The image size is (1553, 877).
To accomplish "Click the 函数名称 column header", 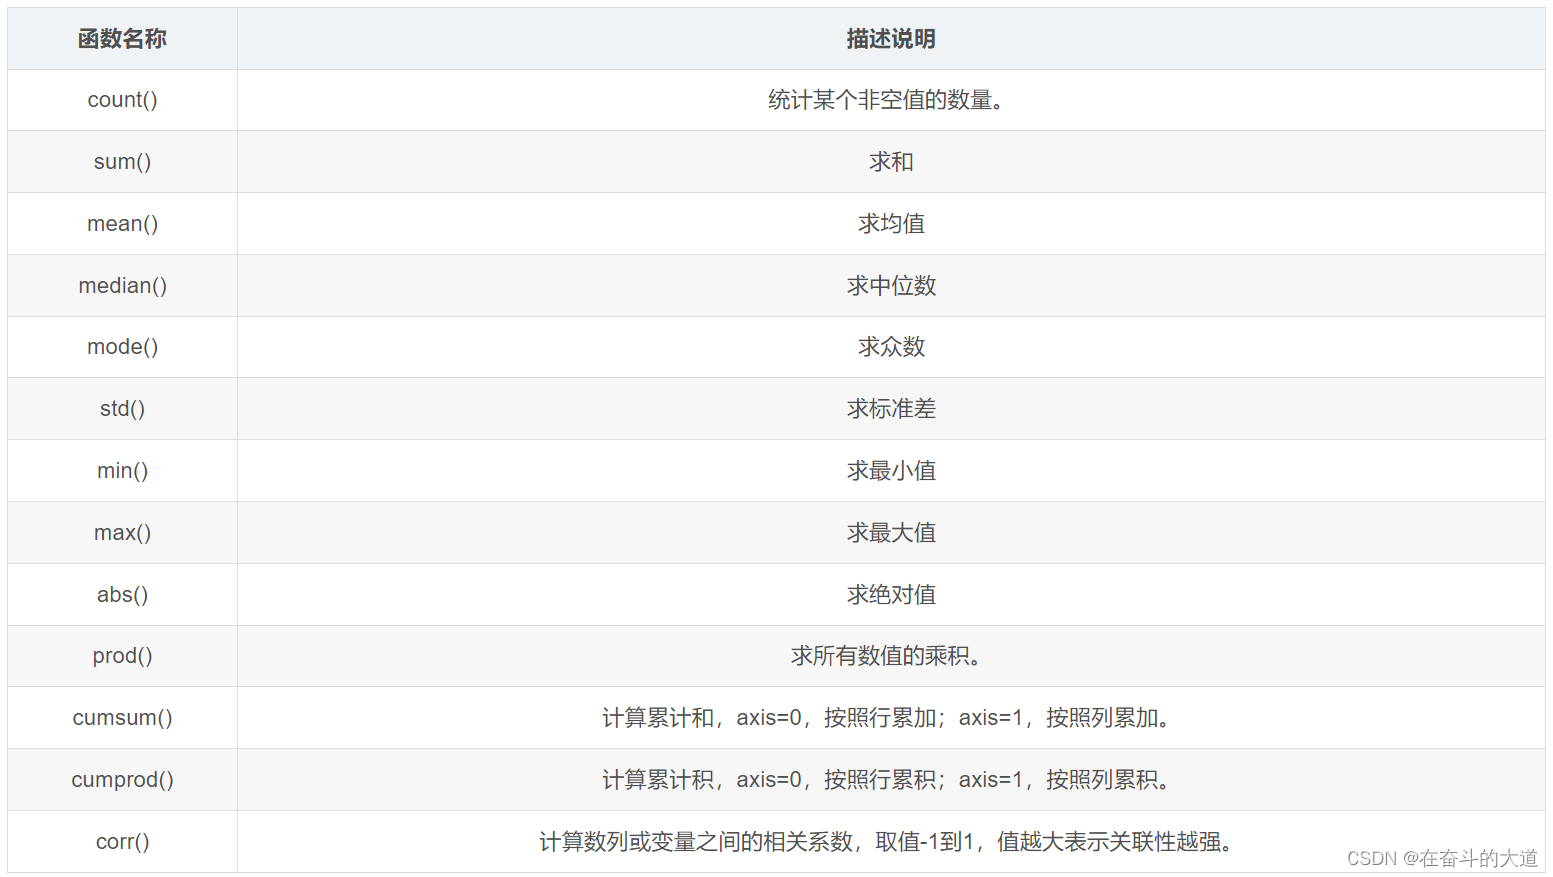I will click(x=122, y=39).
